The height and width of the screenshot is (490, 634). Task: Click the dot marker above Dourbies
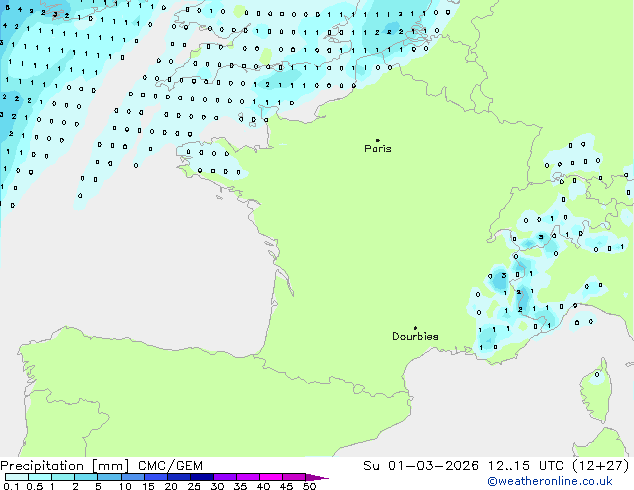(x=415, y=328)
